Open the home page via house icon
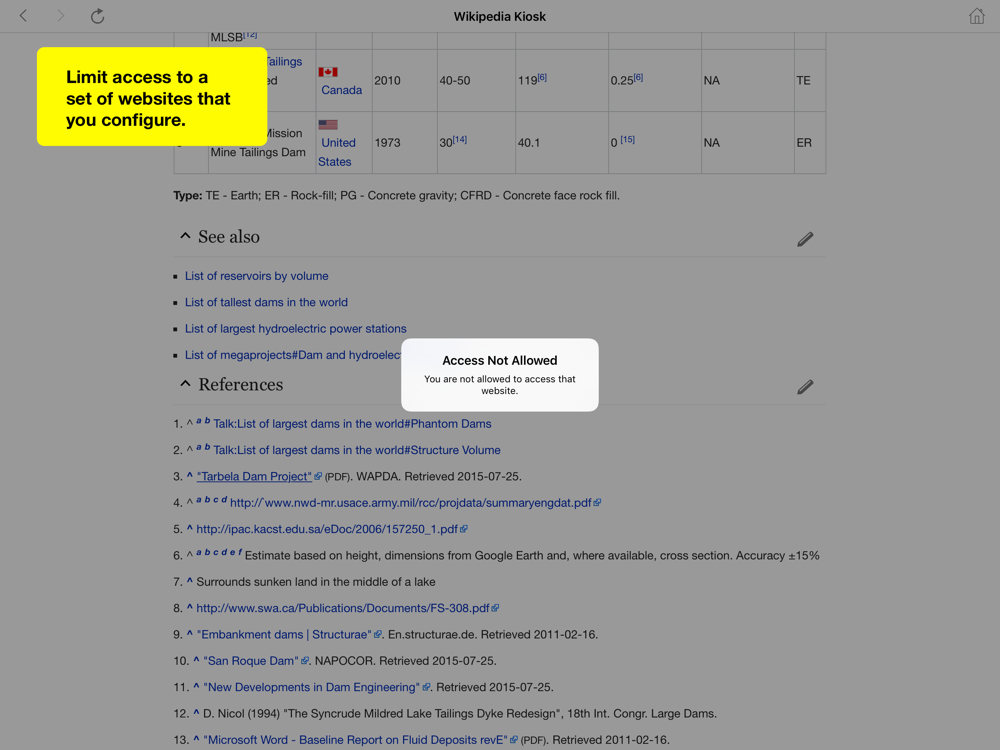The image size is (1000, 750). point(976,16)
